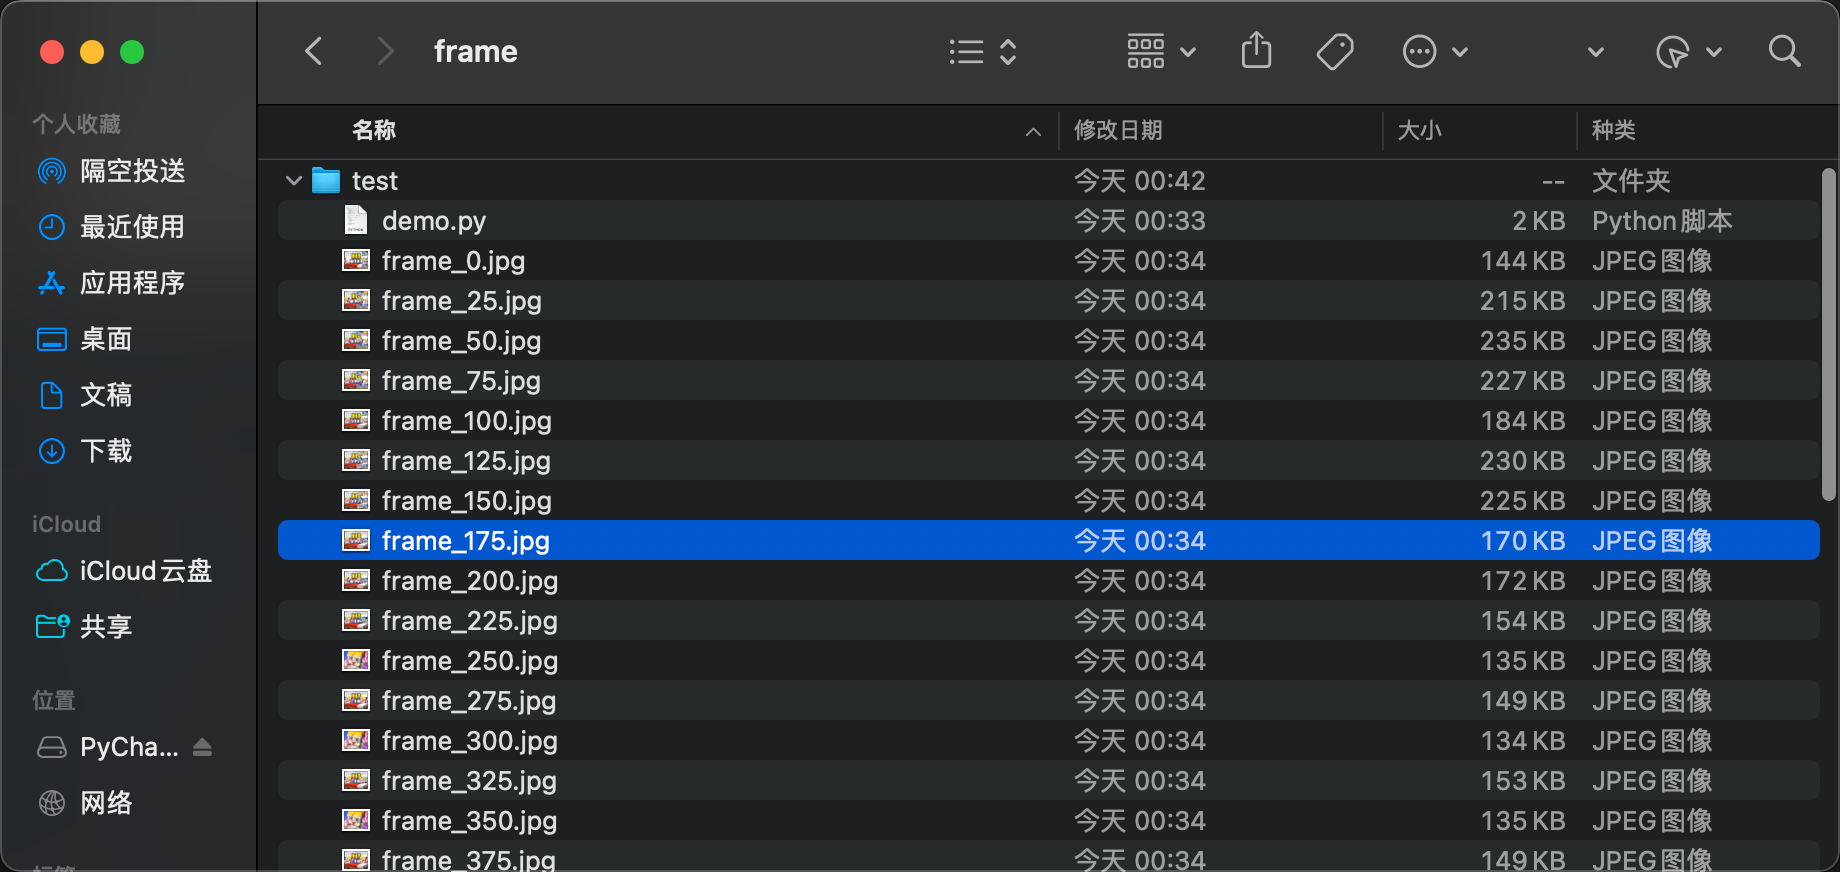Select the test folder icon
The height and width of the screenshot is (872, 1840).
click(326, 181)
